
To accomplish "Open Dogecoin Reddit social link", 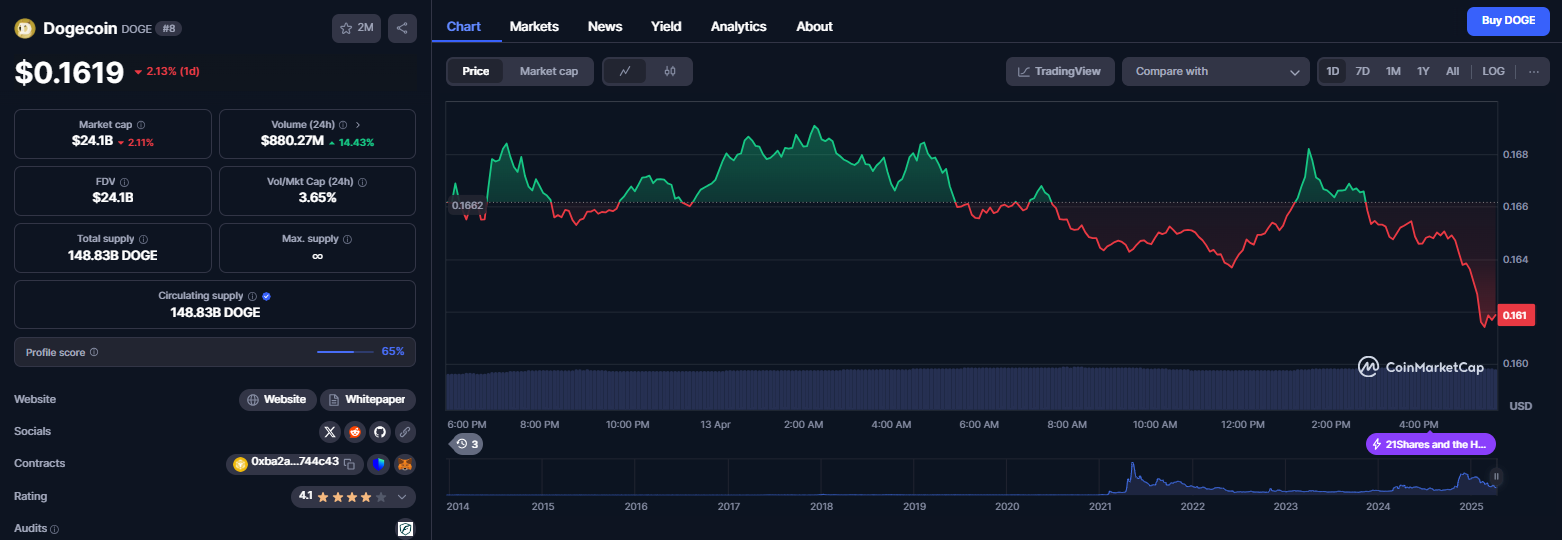I will (x=354, y=432).
